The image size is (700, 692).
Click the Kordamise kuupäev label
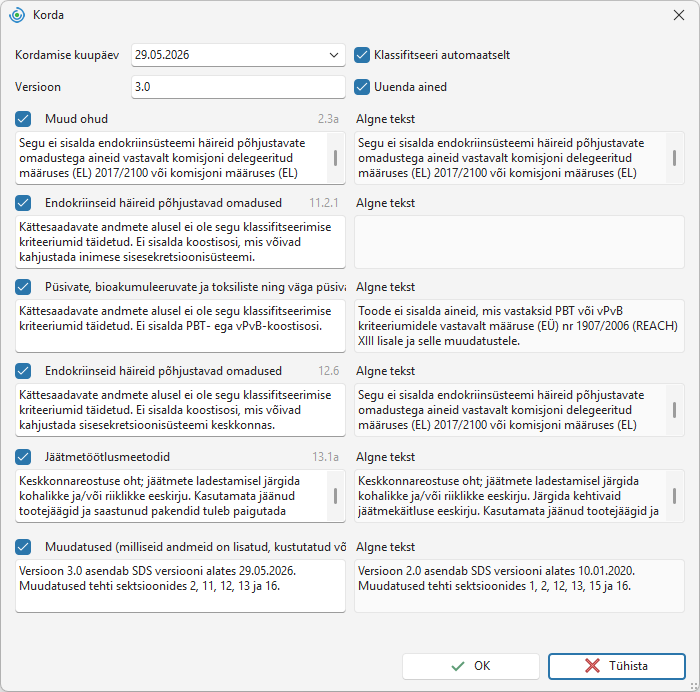pos(67,55)
